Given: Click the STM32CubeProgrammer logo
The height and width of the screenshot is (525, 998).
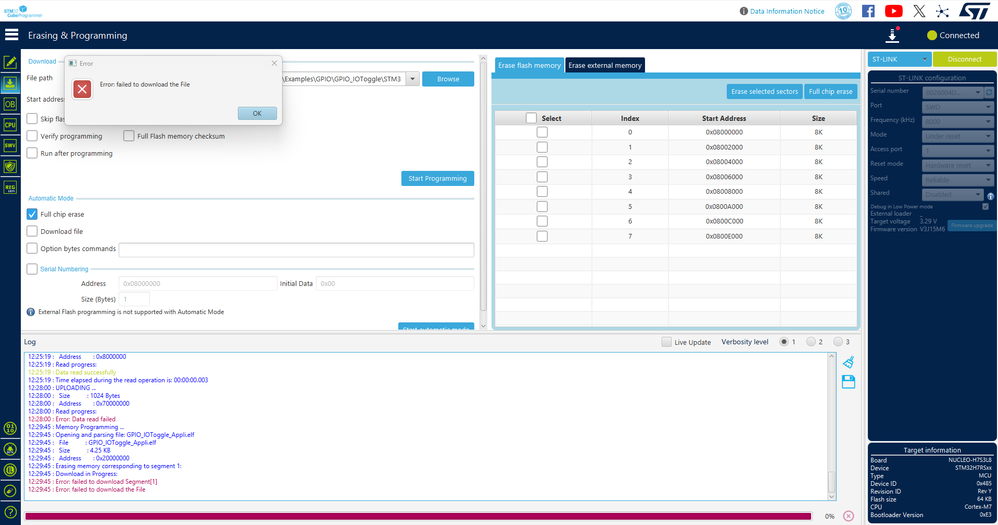Looking at the screenshot, I should (x=23, y=11).
